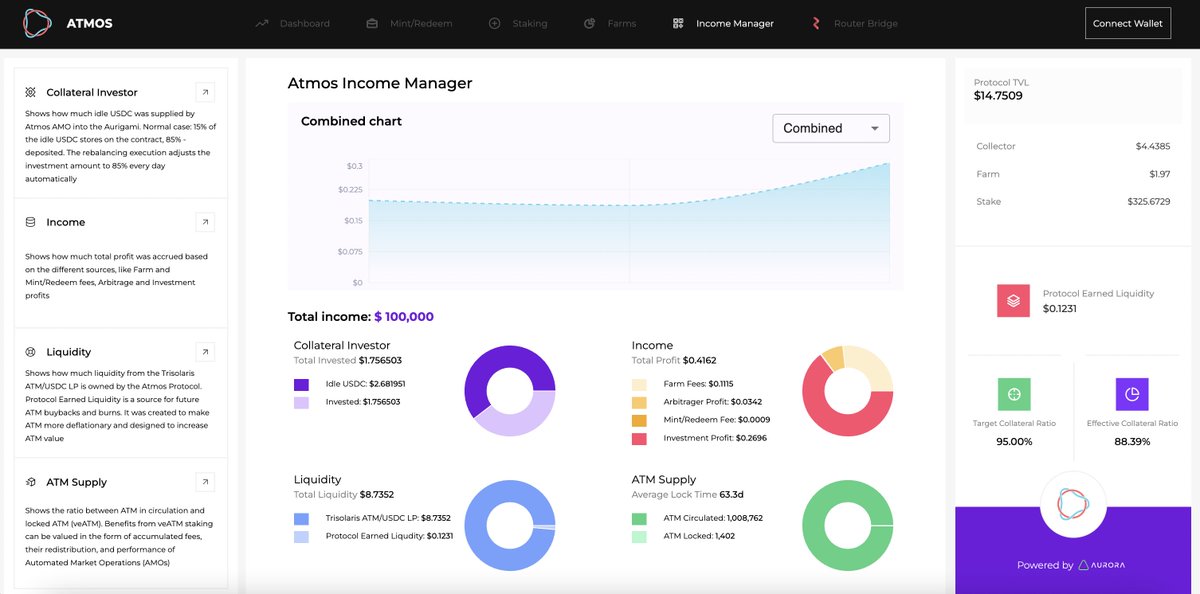
Task: Click the Protocol Earned Liquidity layers icon
Action: click(1013, 301)
